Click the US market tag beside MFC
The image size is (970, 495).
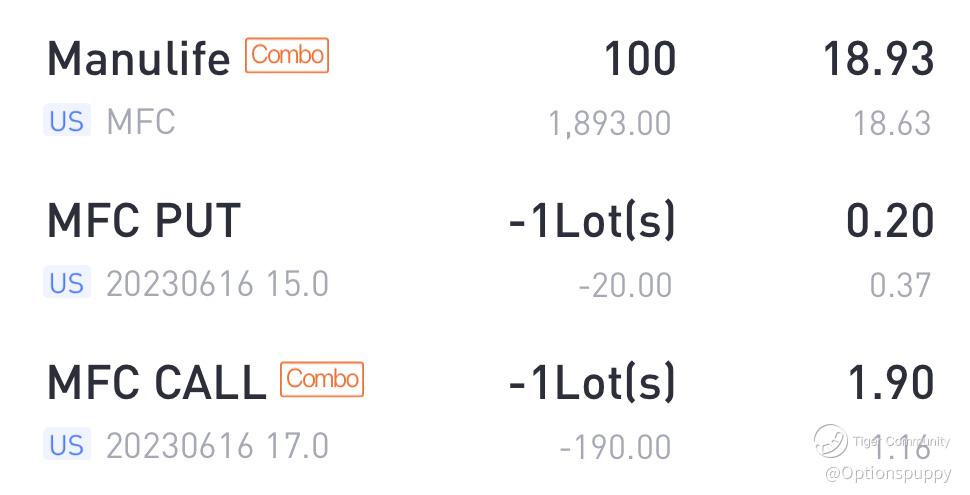tap(67, 121)
